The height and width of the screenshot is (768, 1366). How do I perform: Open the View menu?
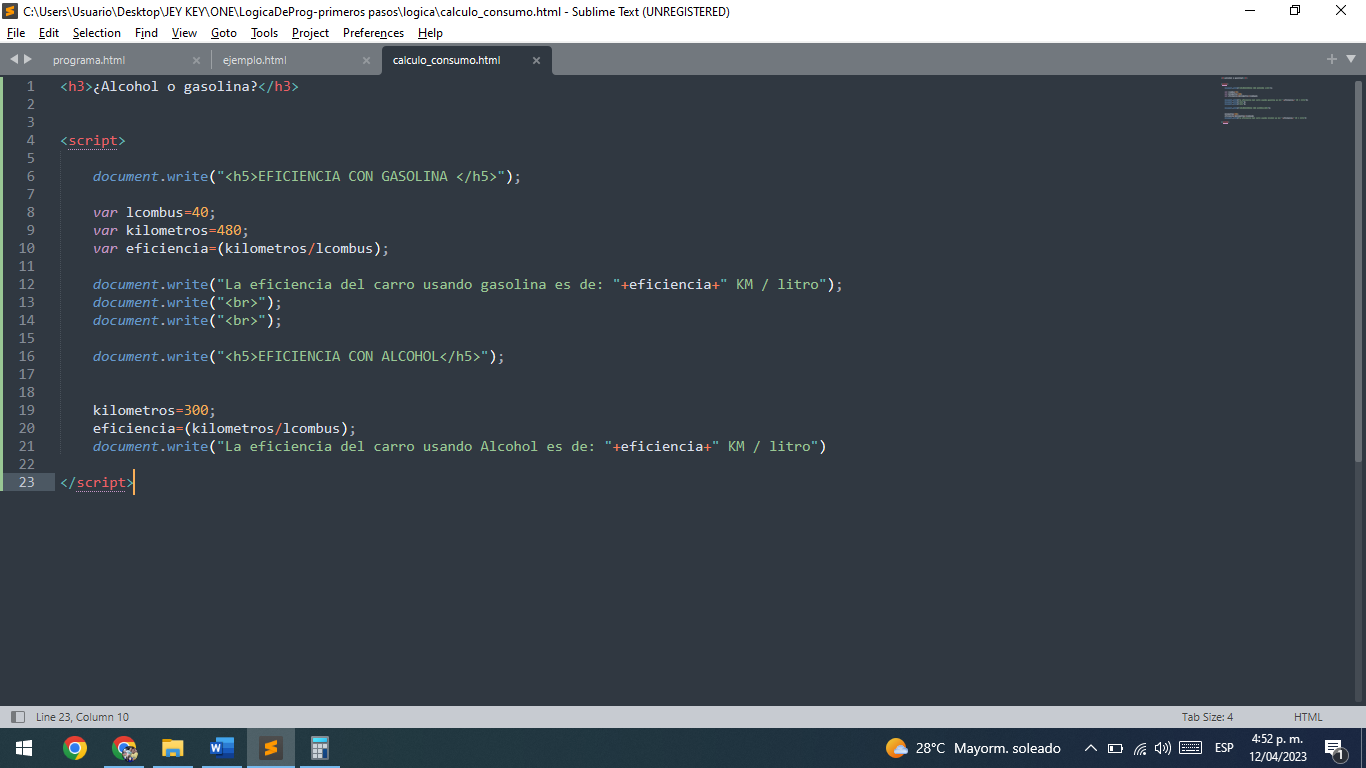(184, 33)
